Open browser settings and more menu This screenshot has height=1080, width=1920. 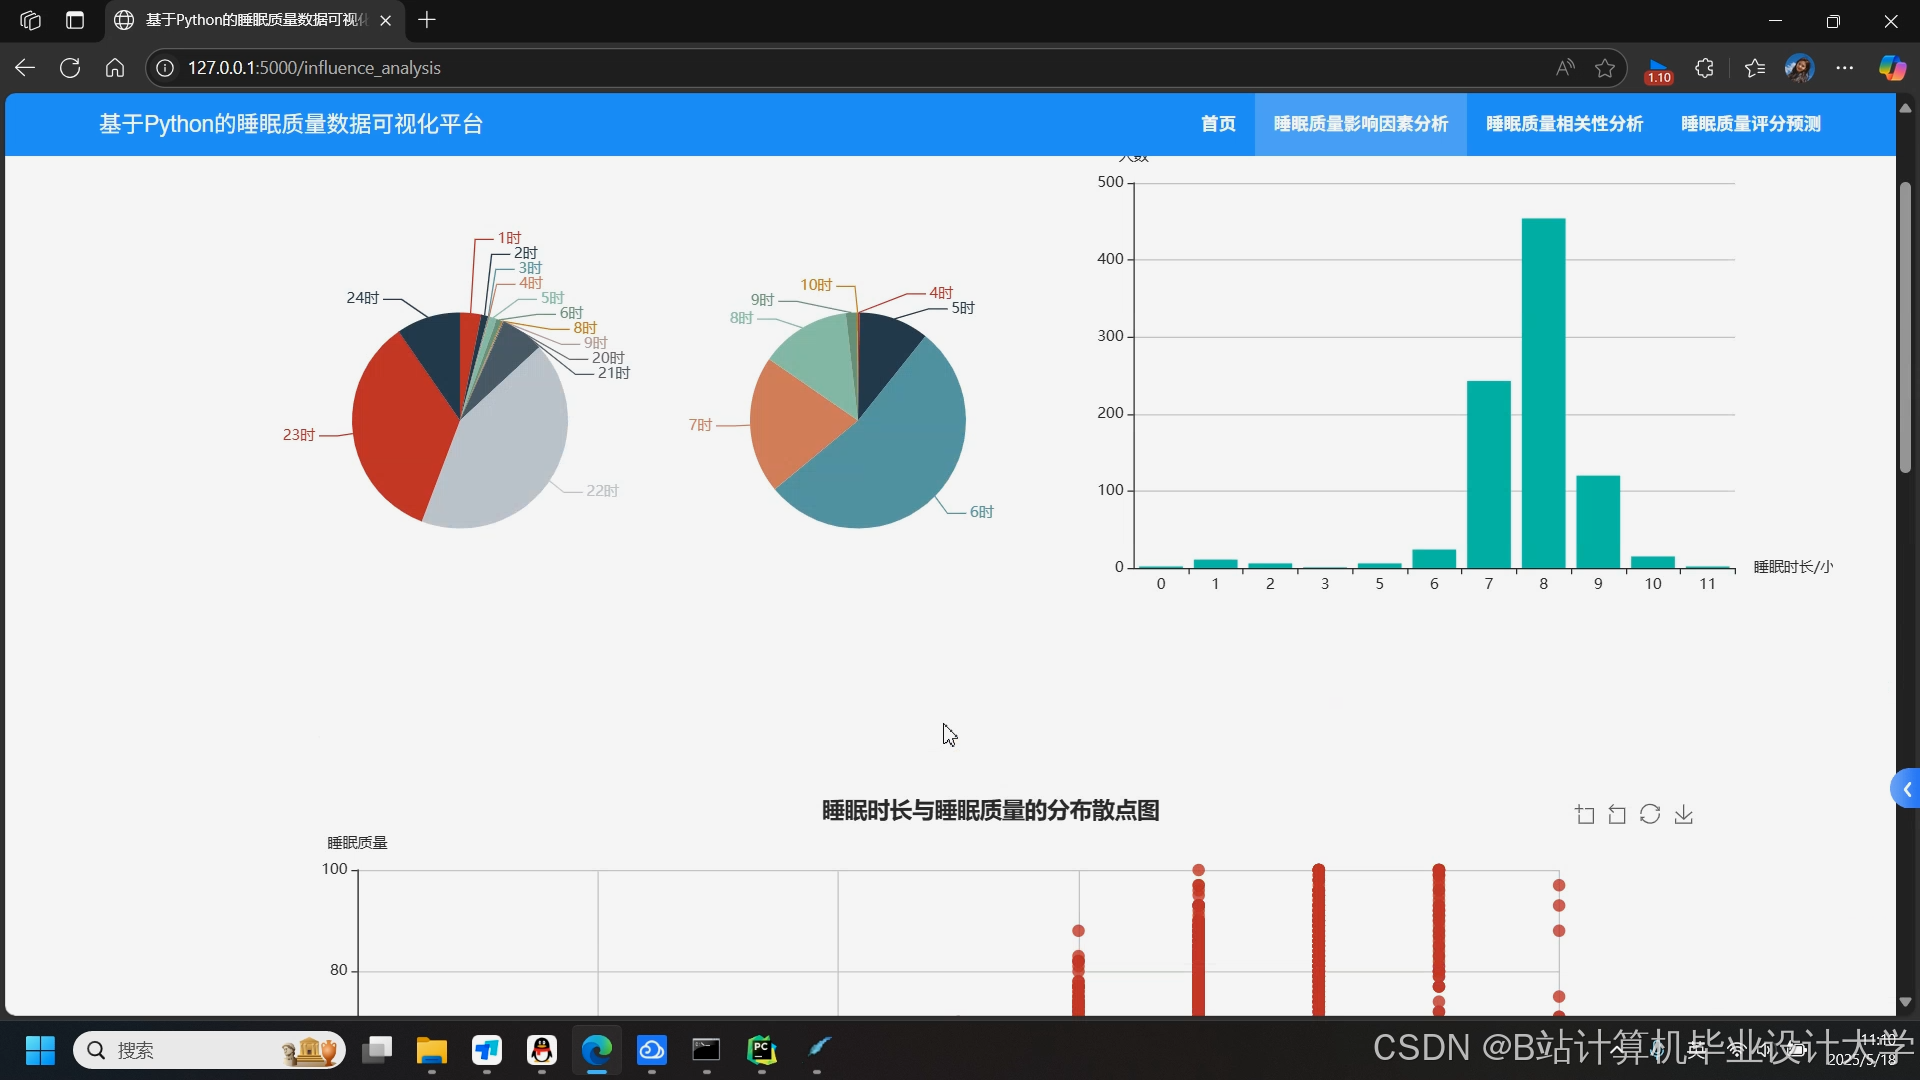[1845, 68]
